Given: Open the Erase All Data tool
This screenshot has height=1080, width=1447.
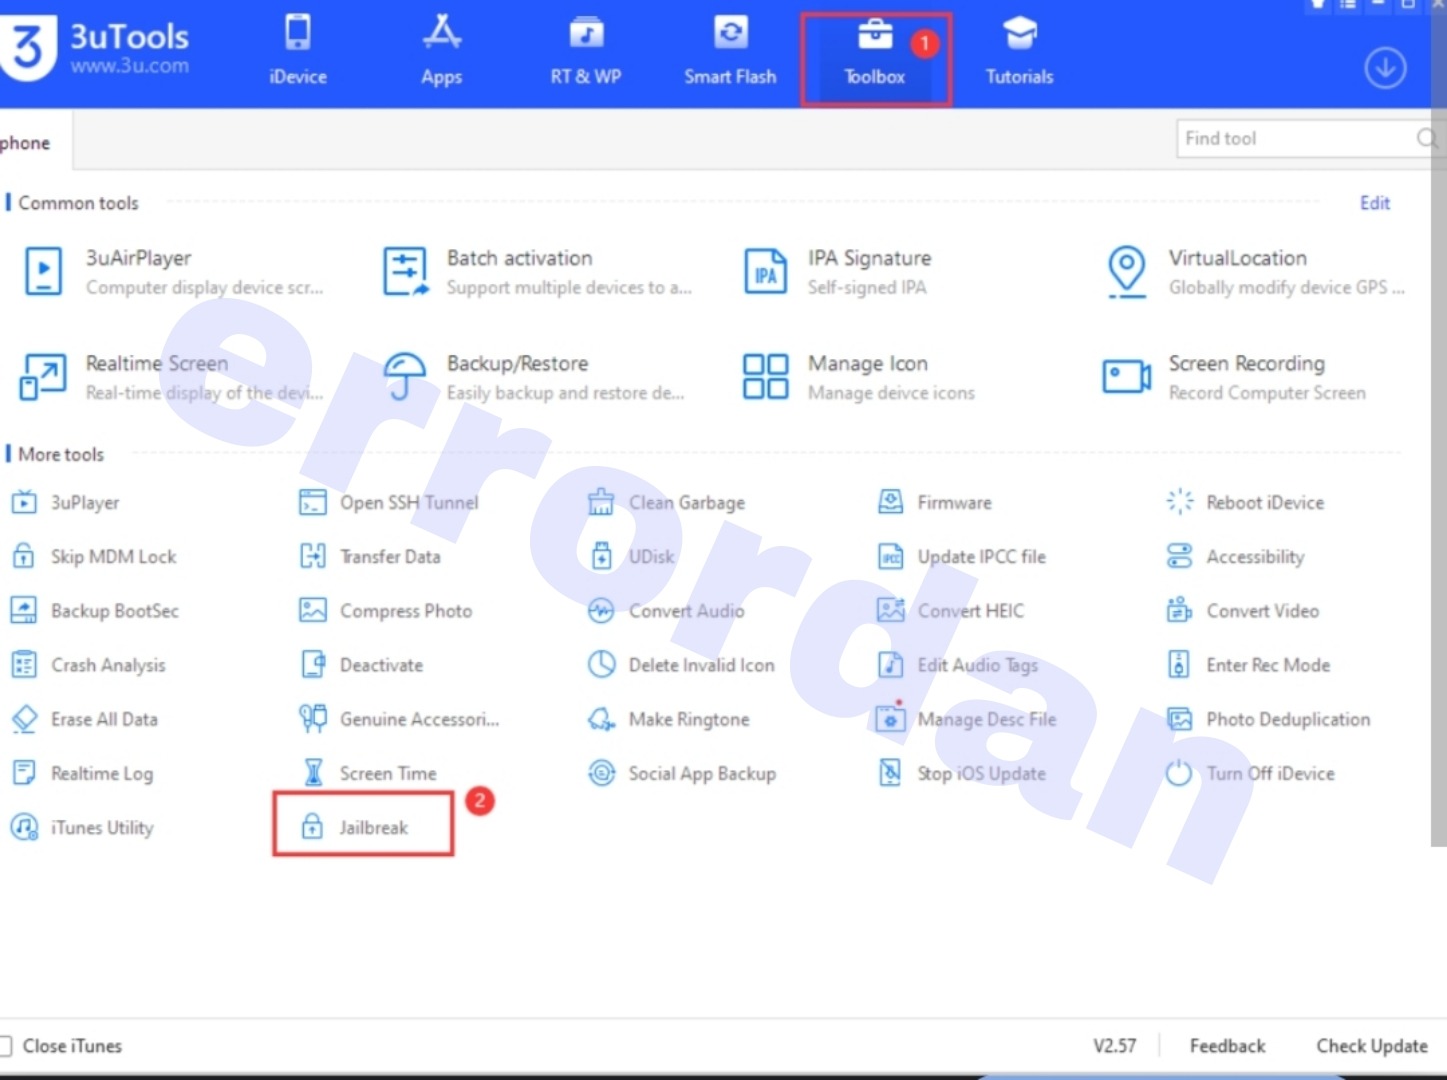Looking at the screenshot, I should 84,719.
